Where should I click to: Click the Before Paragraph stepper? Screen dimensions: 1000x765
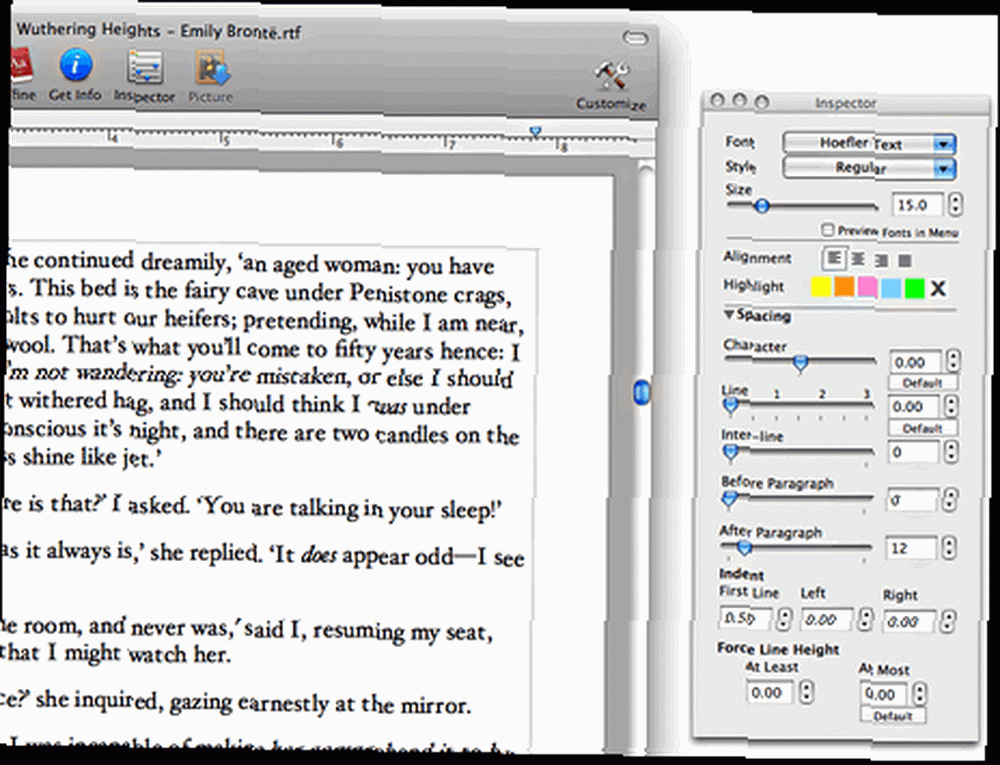point(950,500)
